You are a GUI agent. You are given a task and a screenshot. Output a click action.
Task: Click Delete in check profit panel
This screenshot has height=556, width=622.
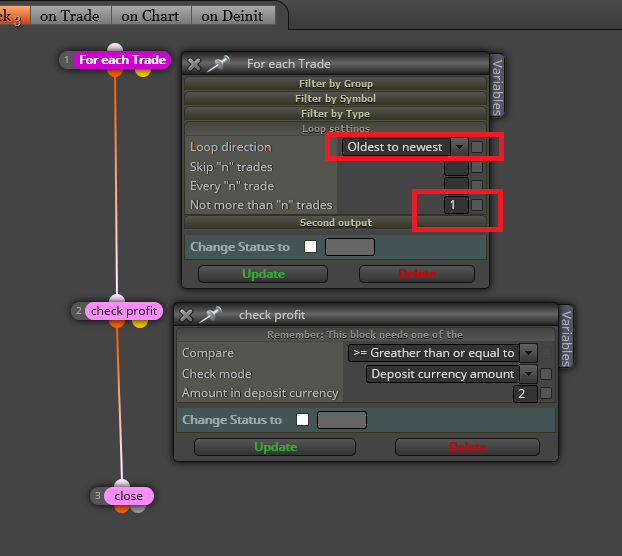[x=467, y=447]
